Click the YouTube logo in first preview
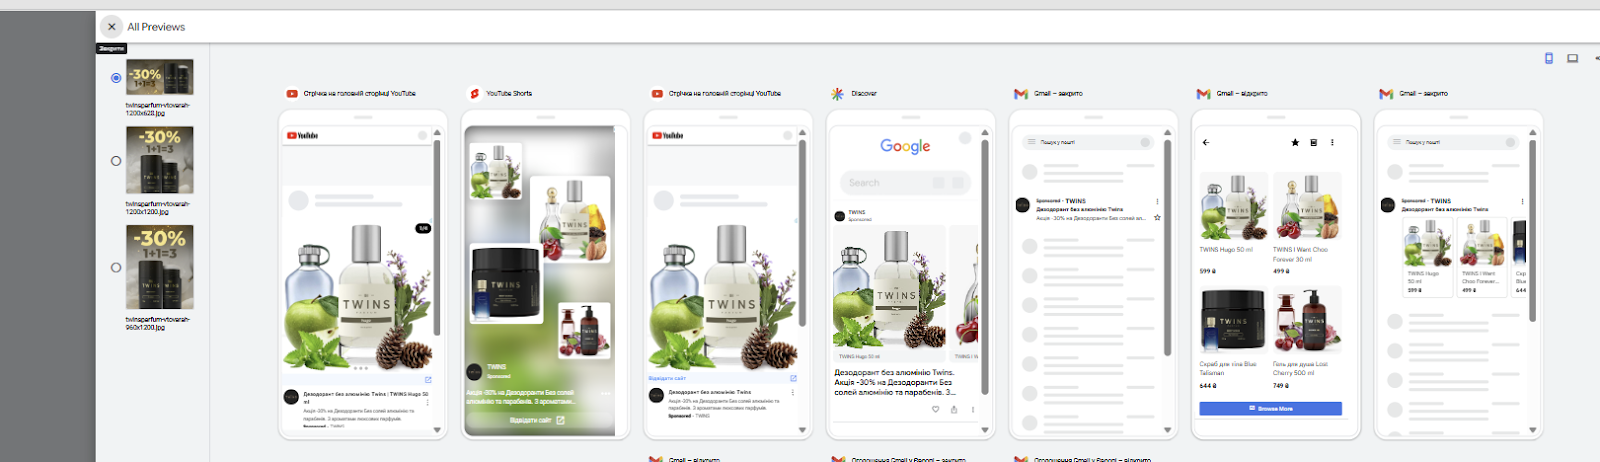 [x=302, y=135]
